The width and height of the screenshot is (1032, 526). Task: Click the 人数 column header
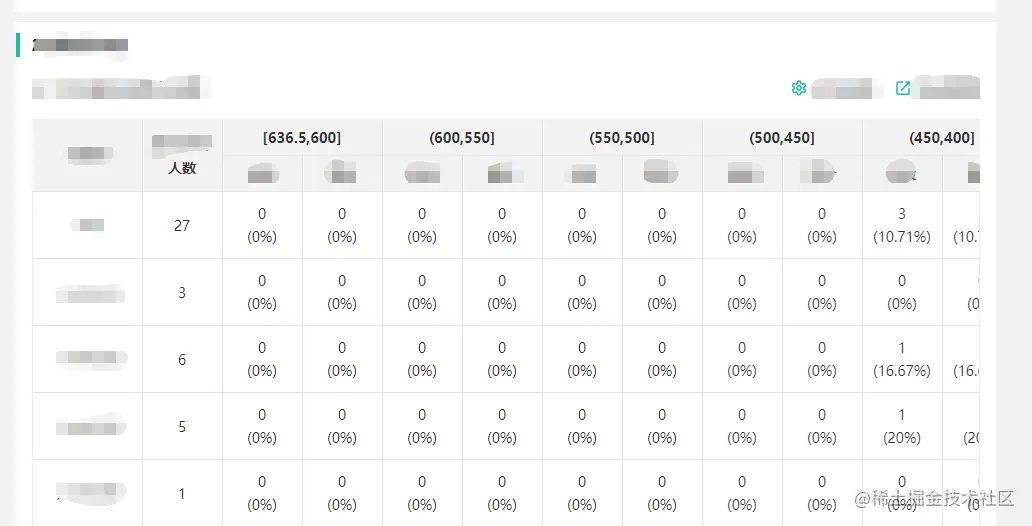[182, 167]
